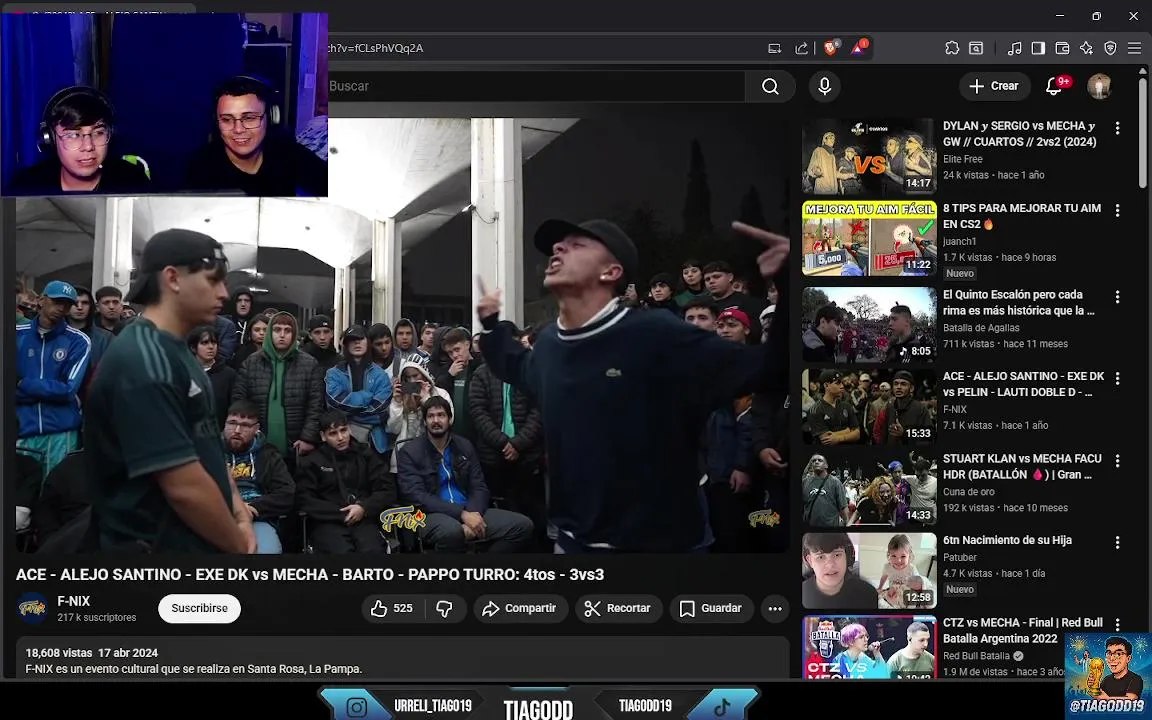Click the Compartir share button
The width and height of the screenshot is (1152, 720).
click(x=519, y=608)
